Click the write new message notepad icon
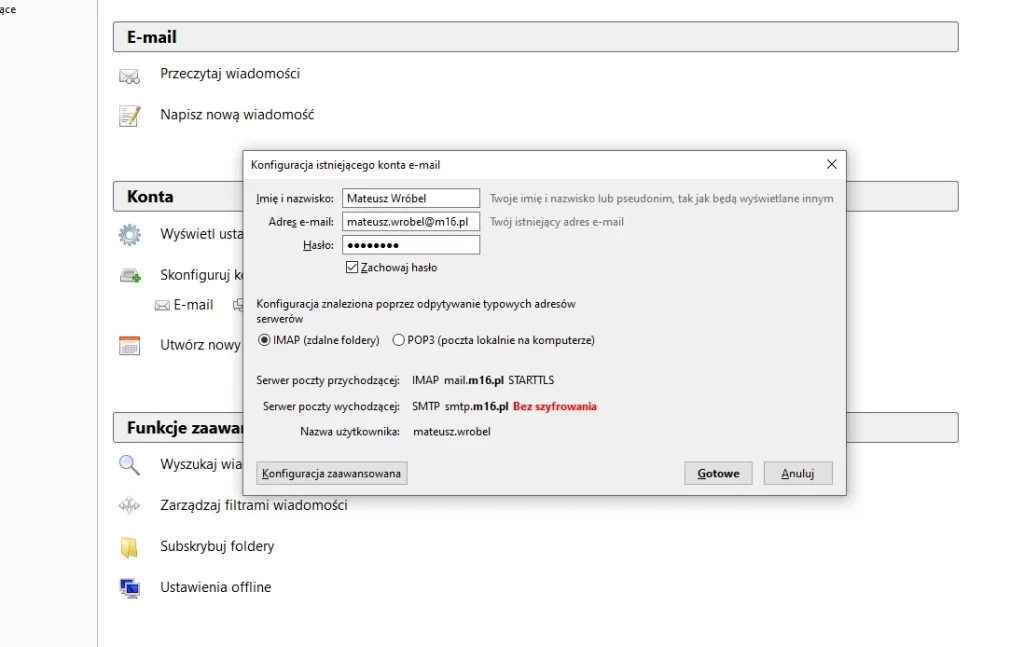Image resolution: width=1024 pixels, height=647 pixels. pos(129,116)
